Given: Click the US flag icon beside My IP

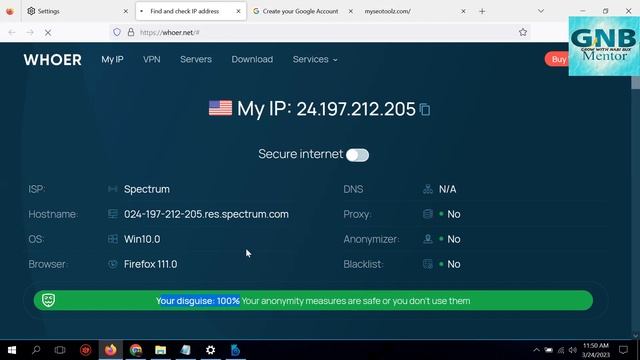Looking at the screenshot, I should tap(220, 109).
